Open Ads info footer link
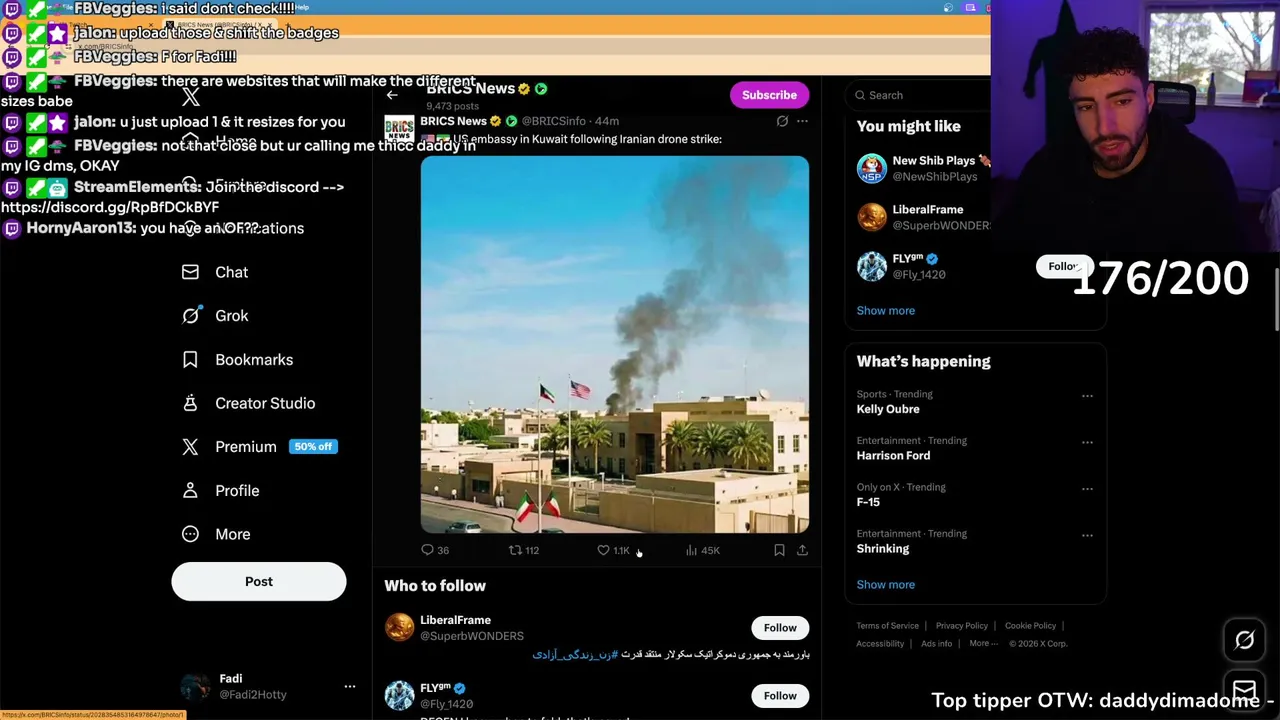This screenshot has height=720, width=1280. click(x=936, y=644)
